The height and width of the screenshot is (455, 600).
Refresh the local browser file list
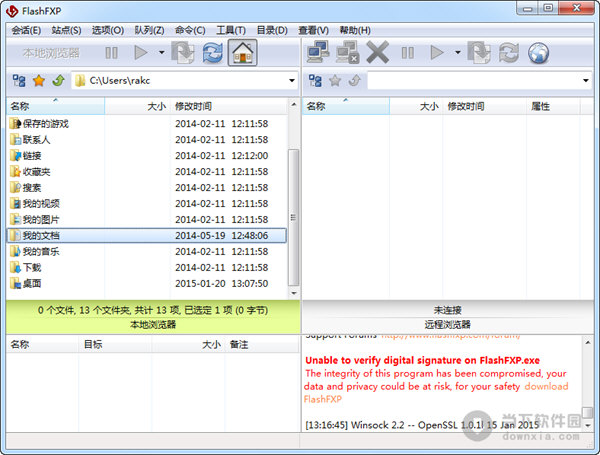tap(213, 52)
